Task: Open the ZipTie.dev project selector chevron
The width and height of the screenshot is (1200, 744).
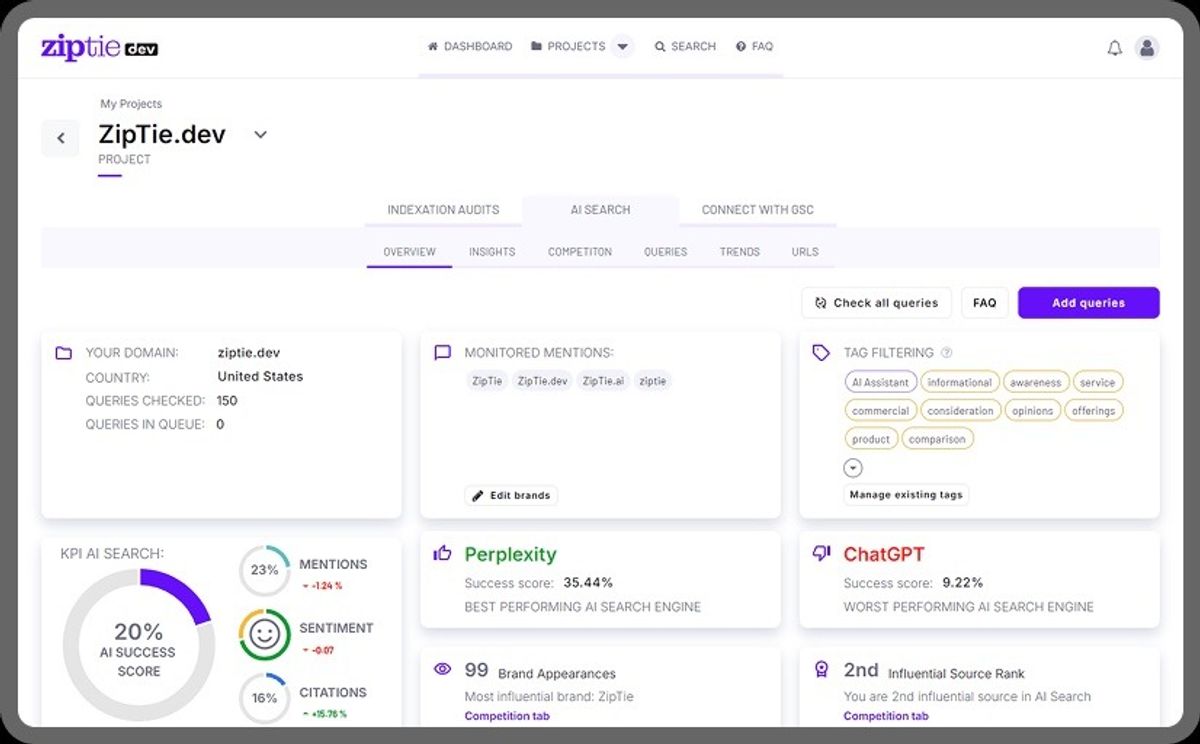Action: [260, 135]
